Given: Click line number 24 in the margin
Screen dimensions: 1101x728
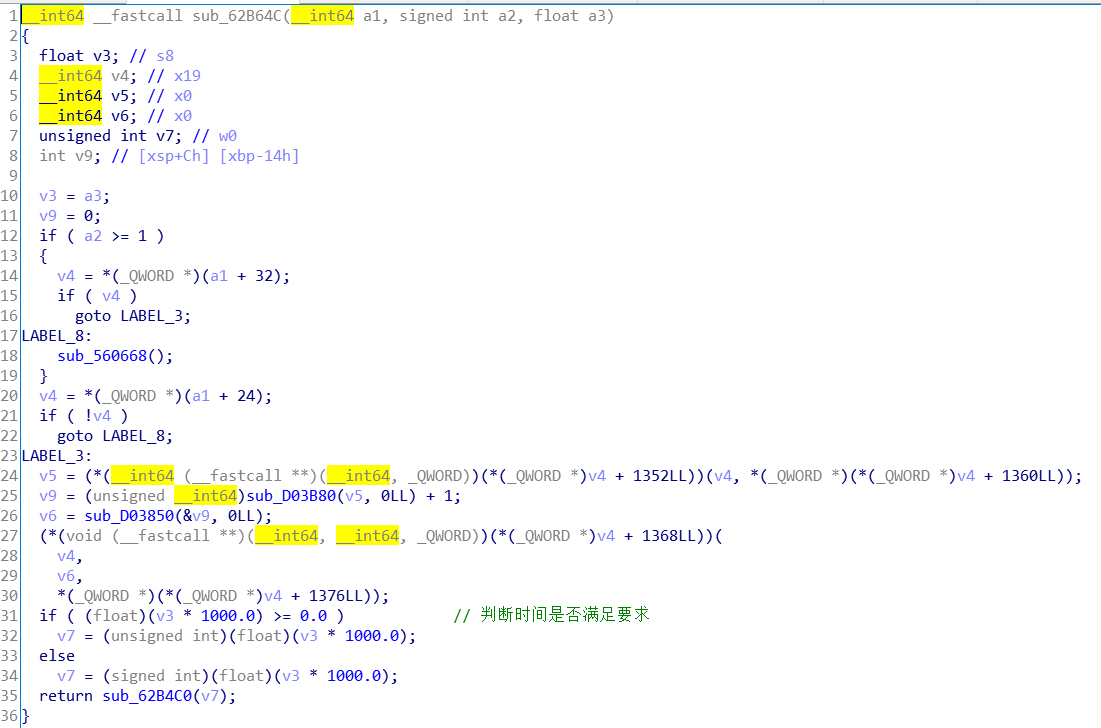Looking at the screenshot, I should pos(11,475).
